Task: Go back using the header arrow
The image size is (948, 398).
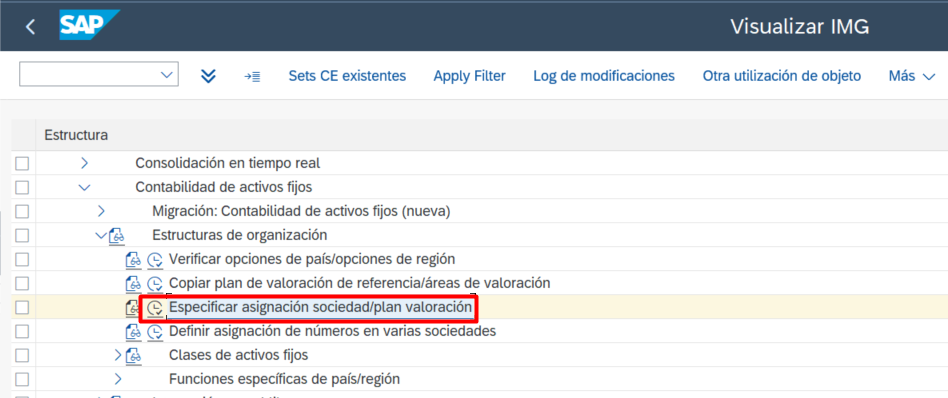Action: coord(30,27)
